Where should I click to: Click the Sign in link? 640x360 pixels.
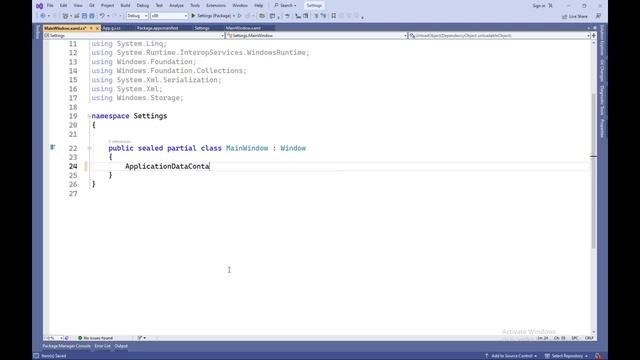point(538,6)
